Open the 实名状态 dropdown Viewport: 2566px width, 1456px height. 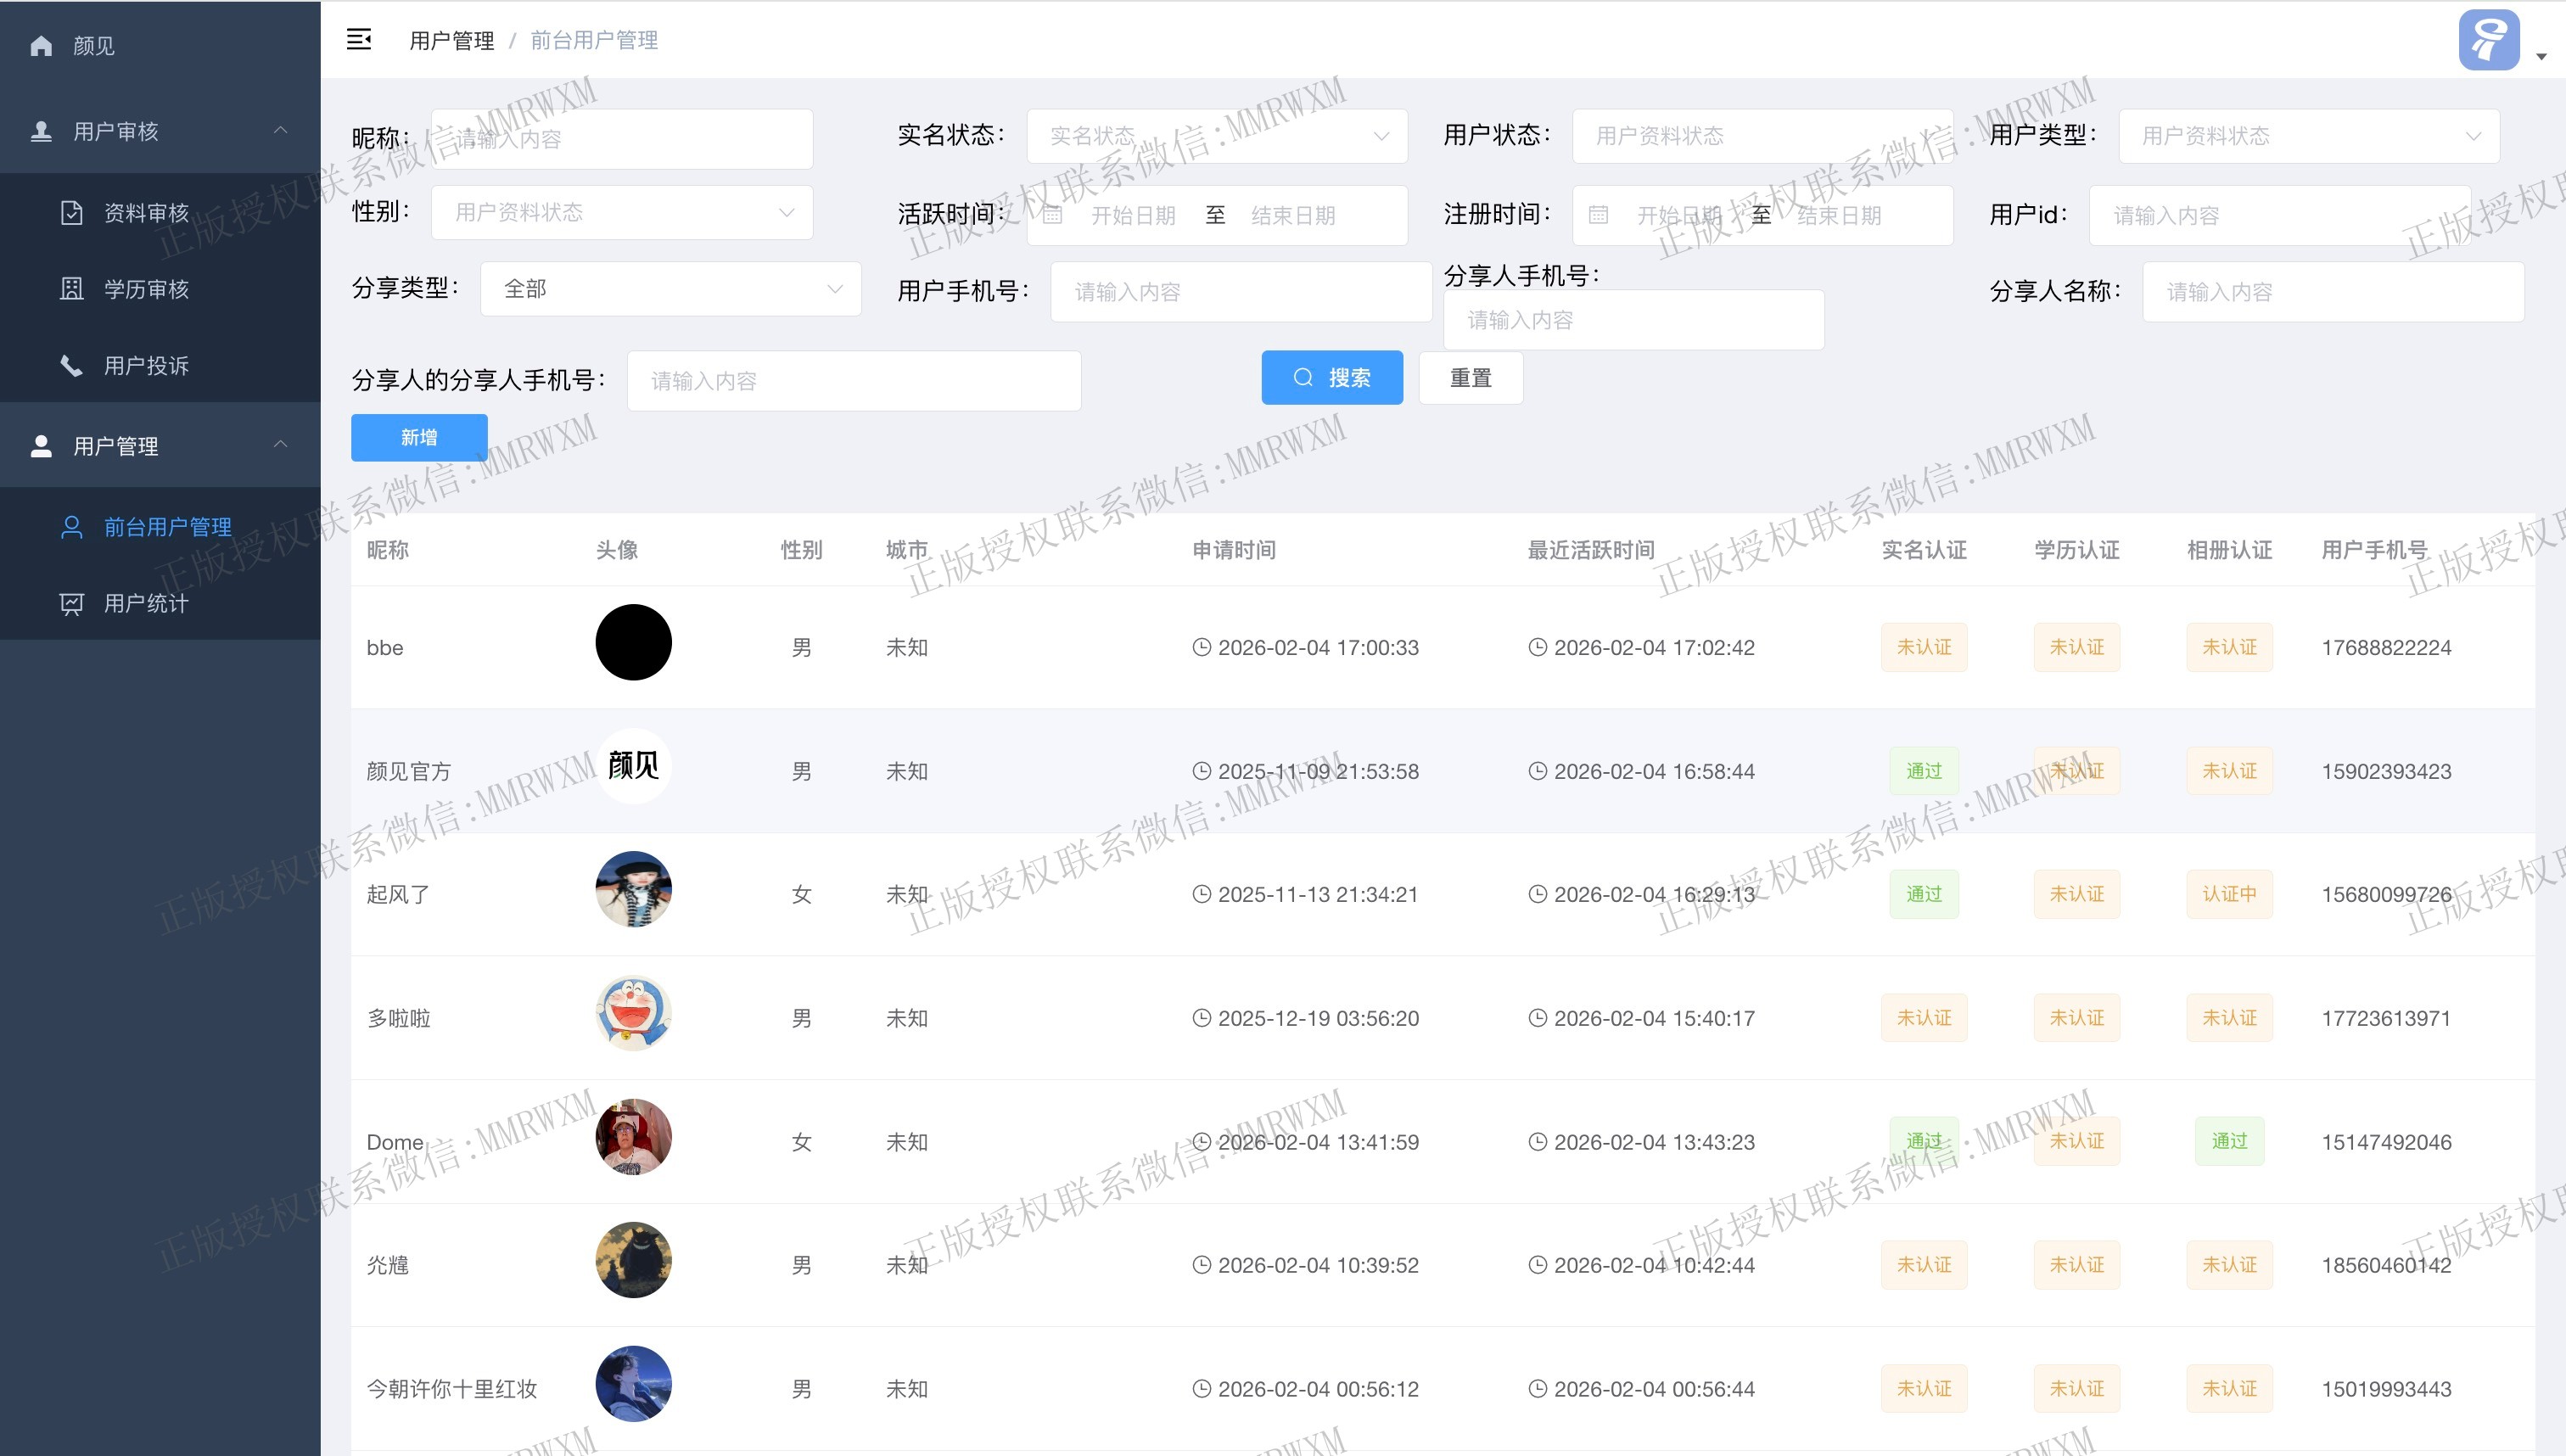pyautogui.click(x=1216, y=136)
